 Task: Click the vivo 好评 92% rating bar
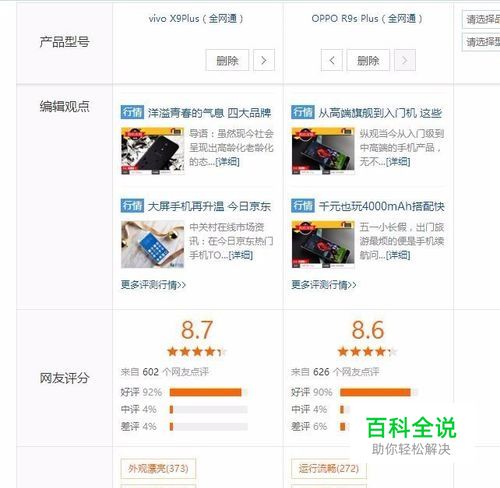pos(208,392)
